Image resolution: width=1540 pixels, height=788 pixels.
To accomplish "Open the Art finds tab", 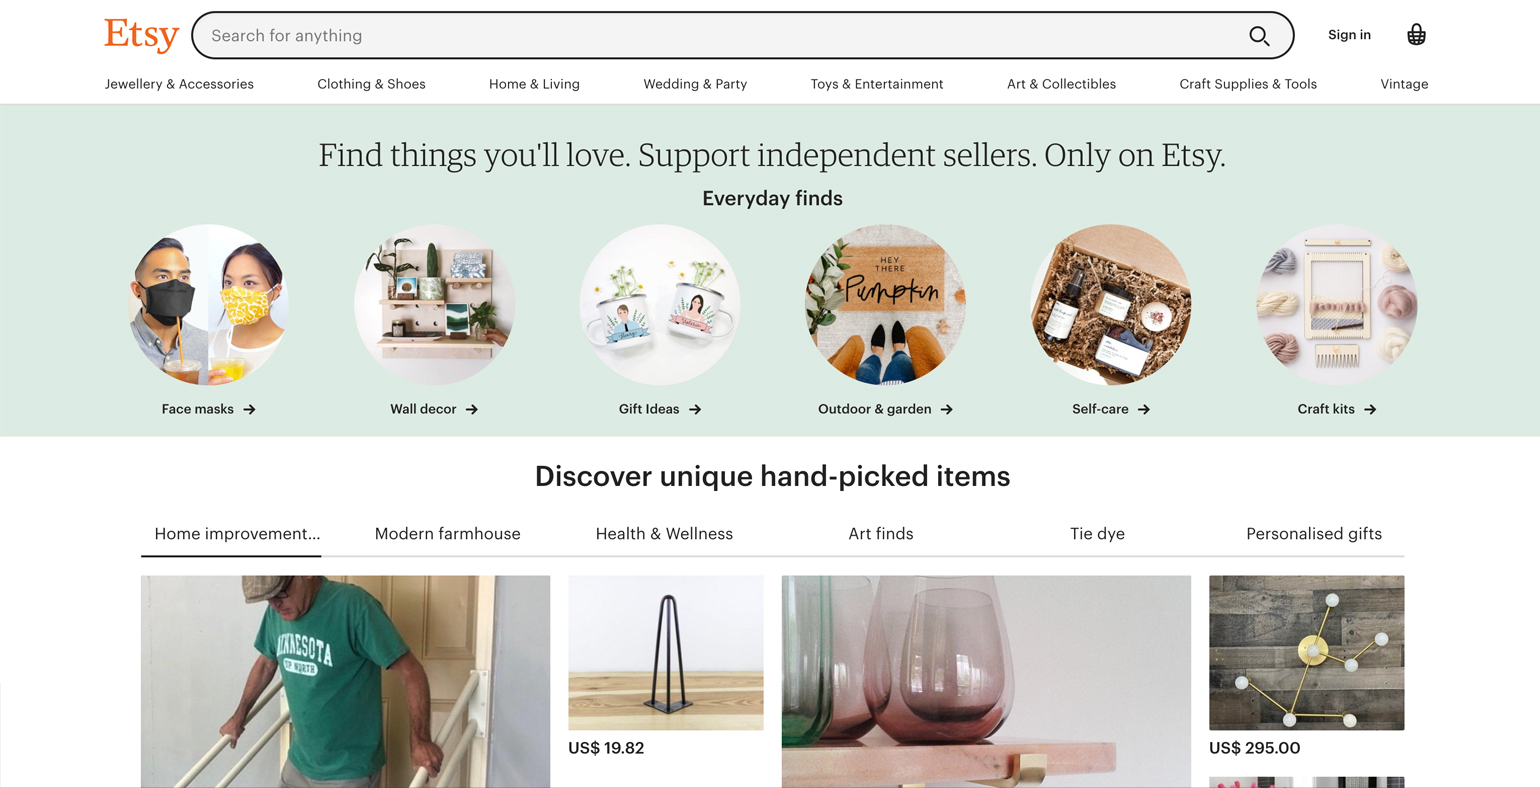I will [x=880, y=533].
